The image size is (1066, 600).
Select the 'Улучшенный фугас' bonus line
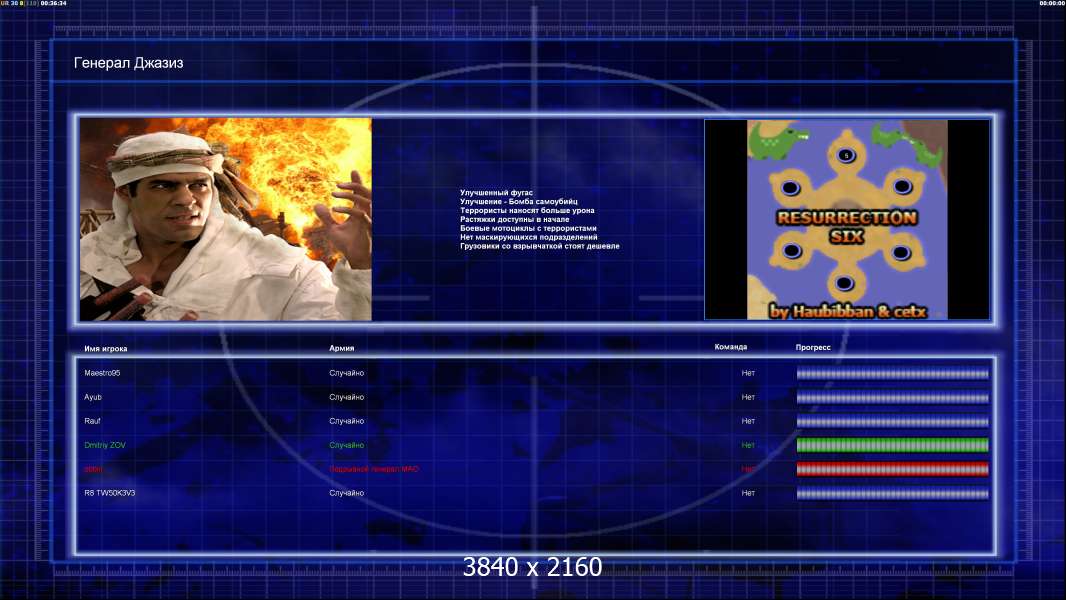pos(496,193)
